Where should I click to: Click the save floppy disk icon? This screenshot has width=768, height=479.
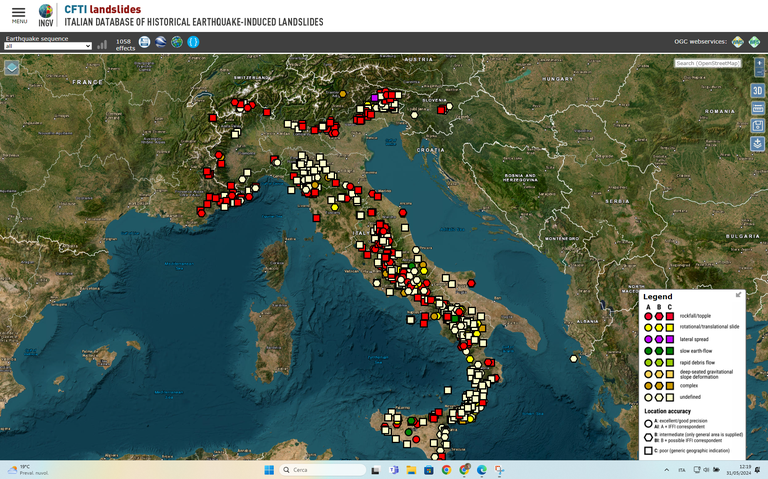[x=757, y=126]
